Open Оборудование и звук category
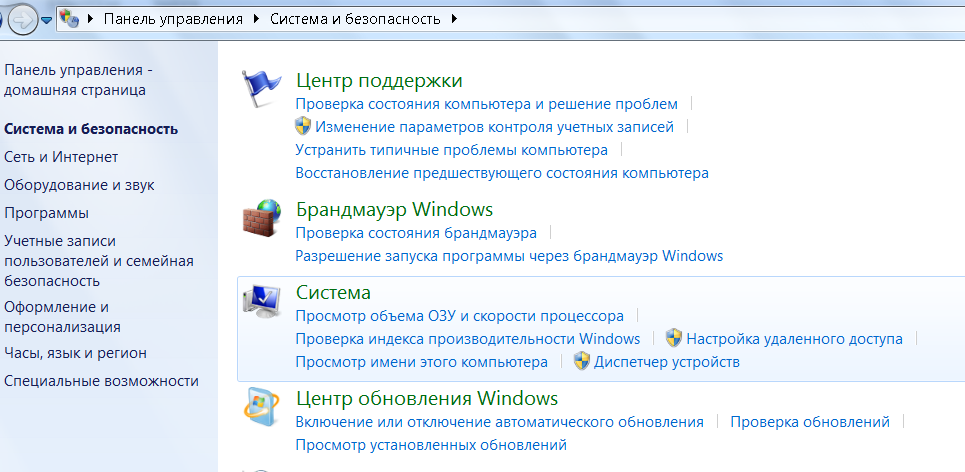 tap(79, 185)
